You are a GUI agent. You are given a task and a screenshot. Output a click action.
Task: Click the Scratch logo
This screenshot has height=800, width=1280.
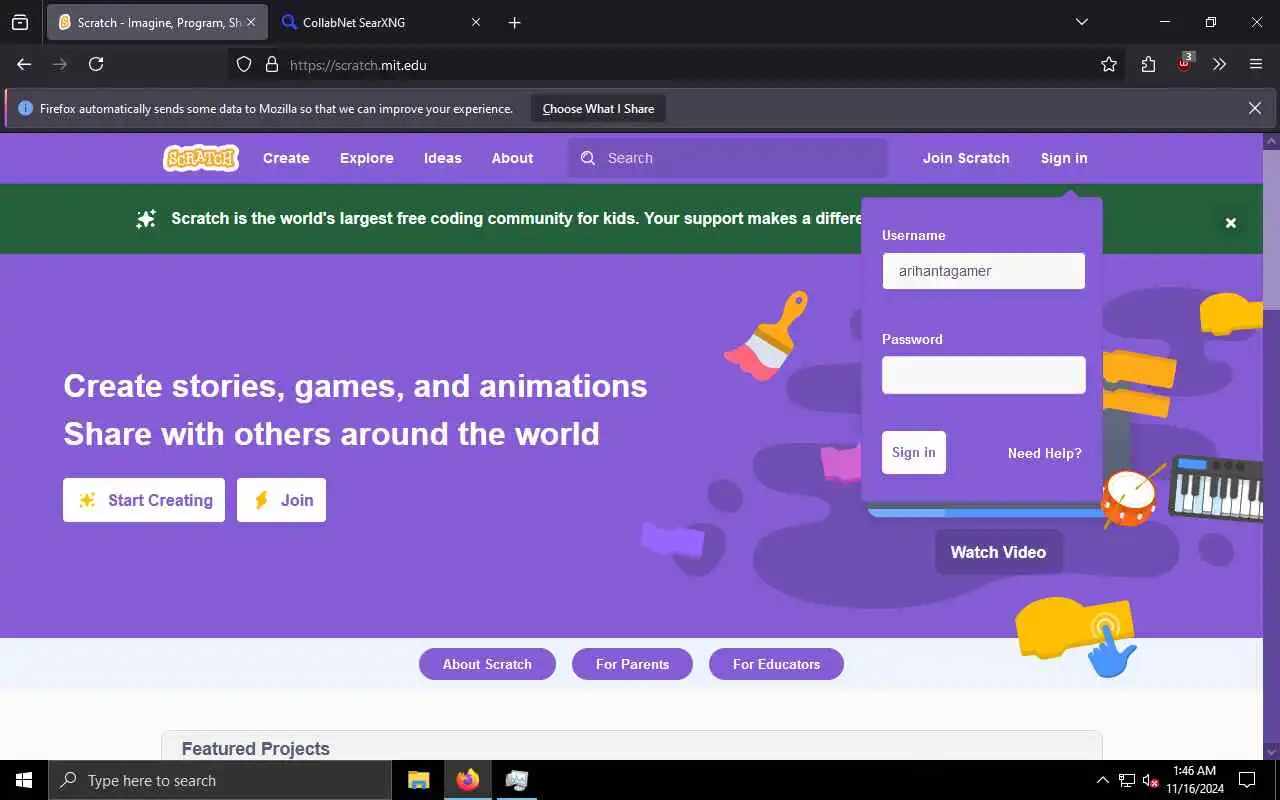click(201, 158)
